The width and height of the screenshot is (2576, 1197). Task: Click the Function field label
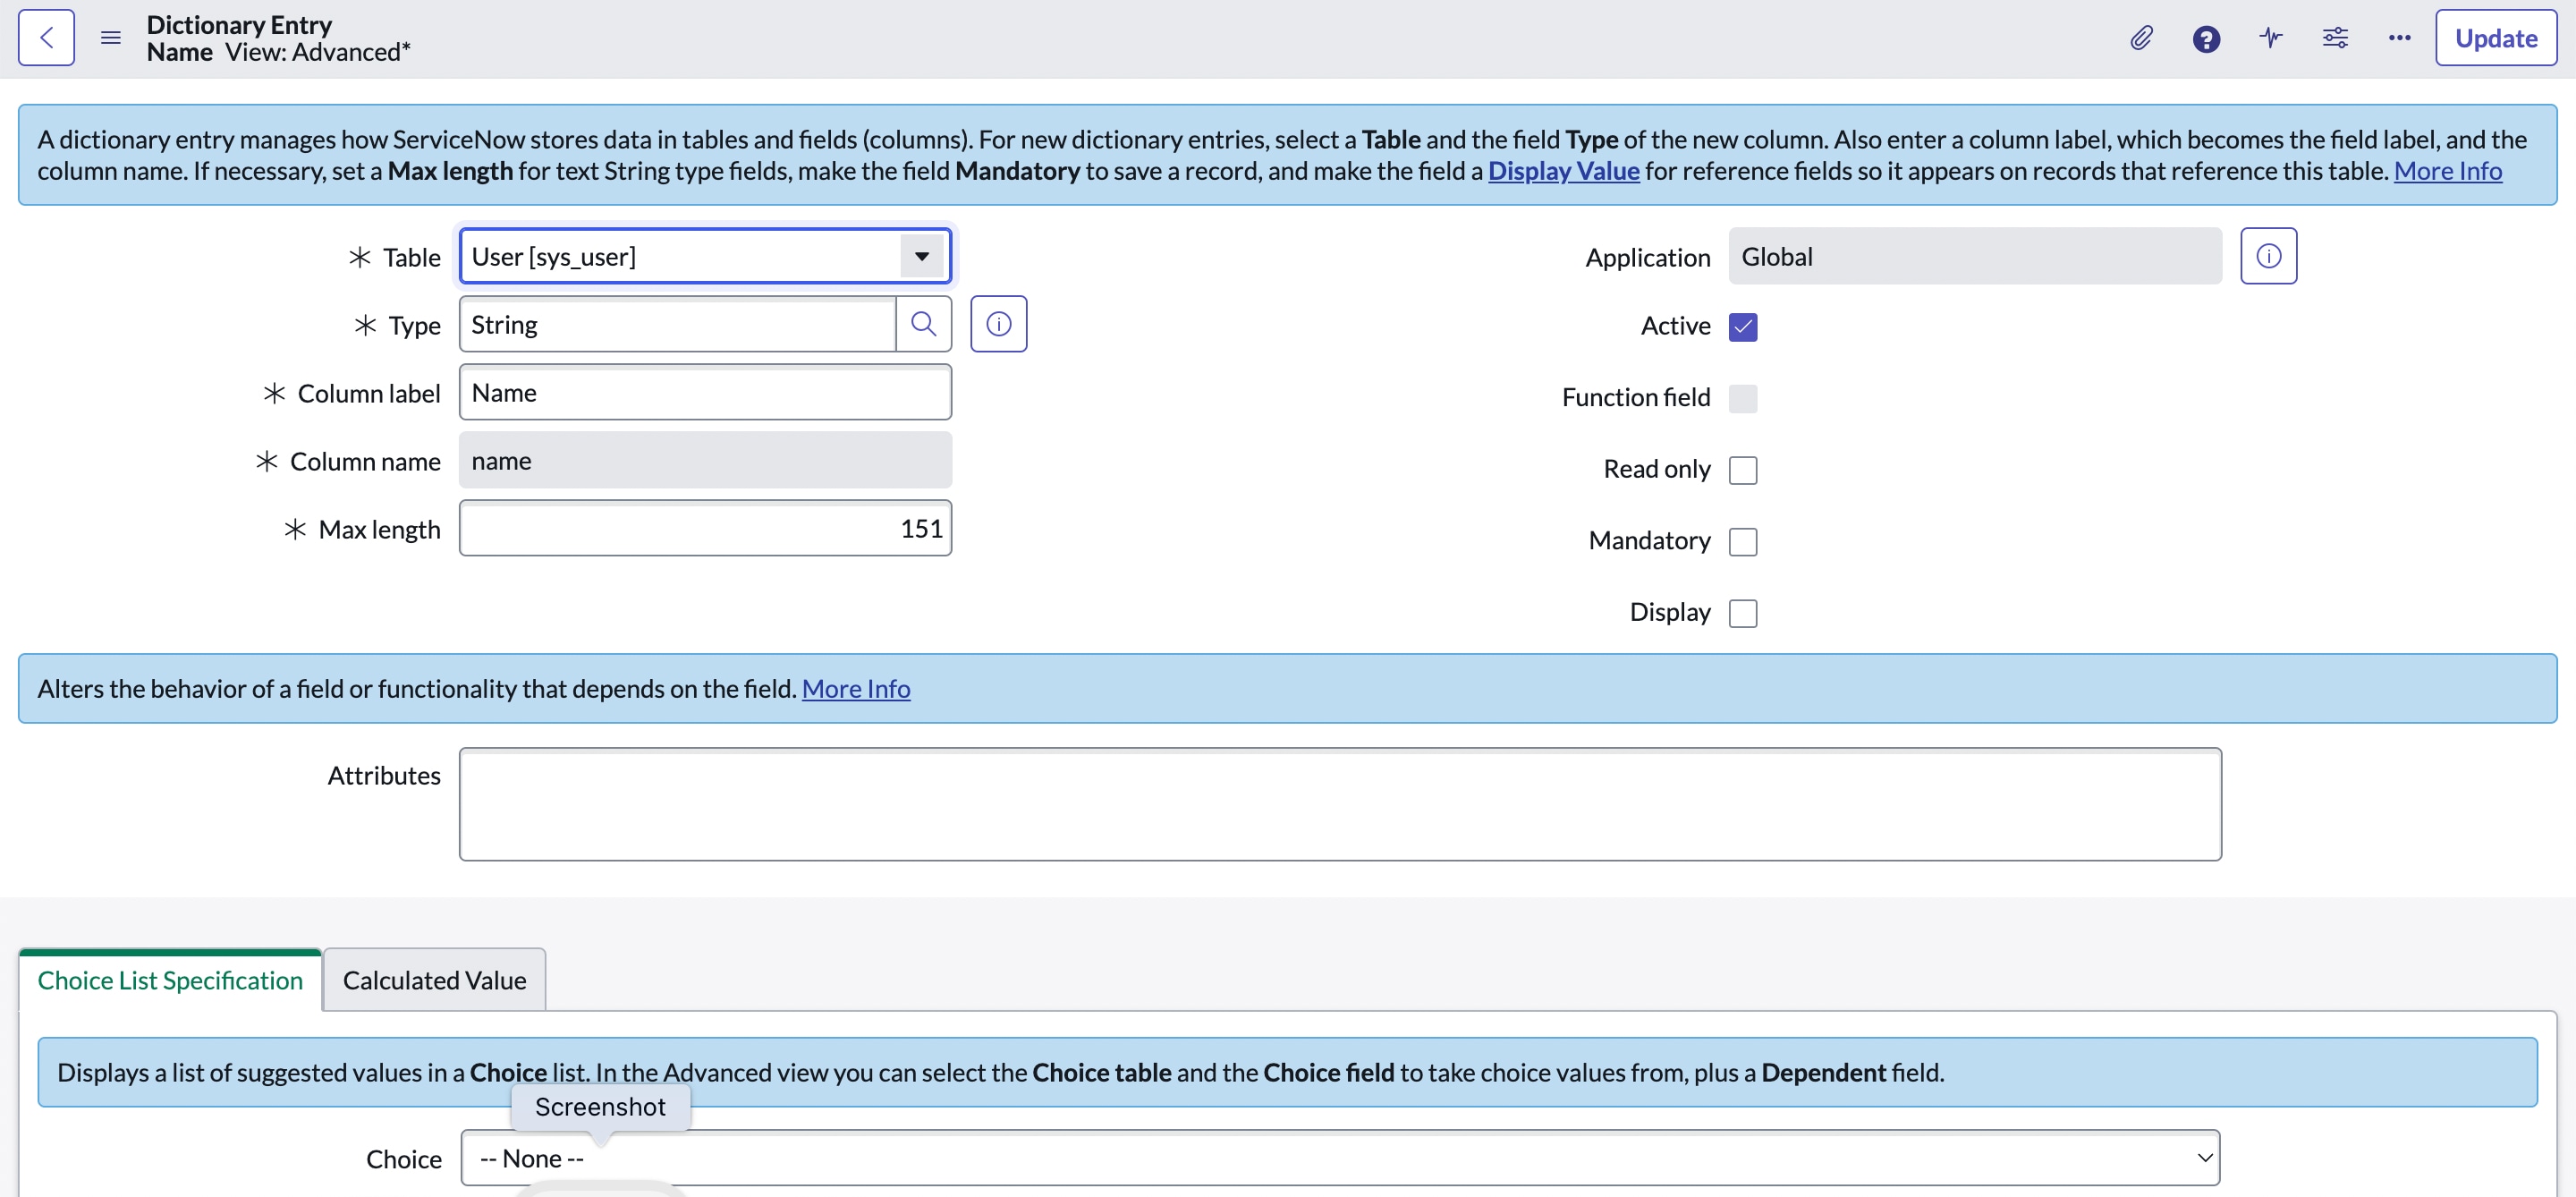pos(1636,398)
